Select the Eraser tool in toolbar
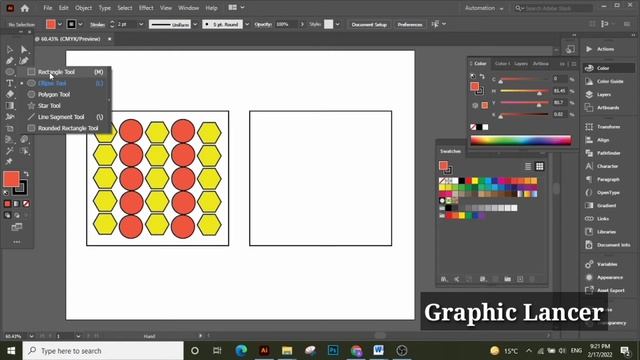640x360 pixels. pos(10,94)
